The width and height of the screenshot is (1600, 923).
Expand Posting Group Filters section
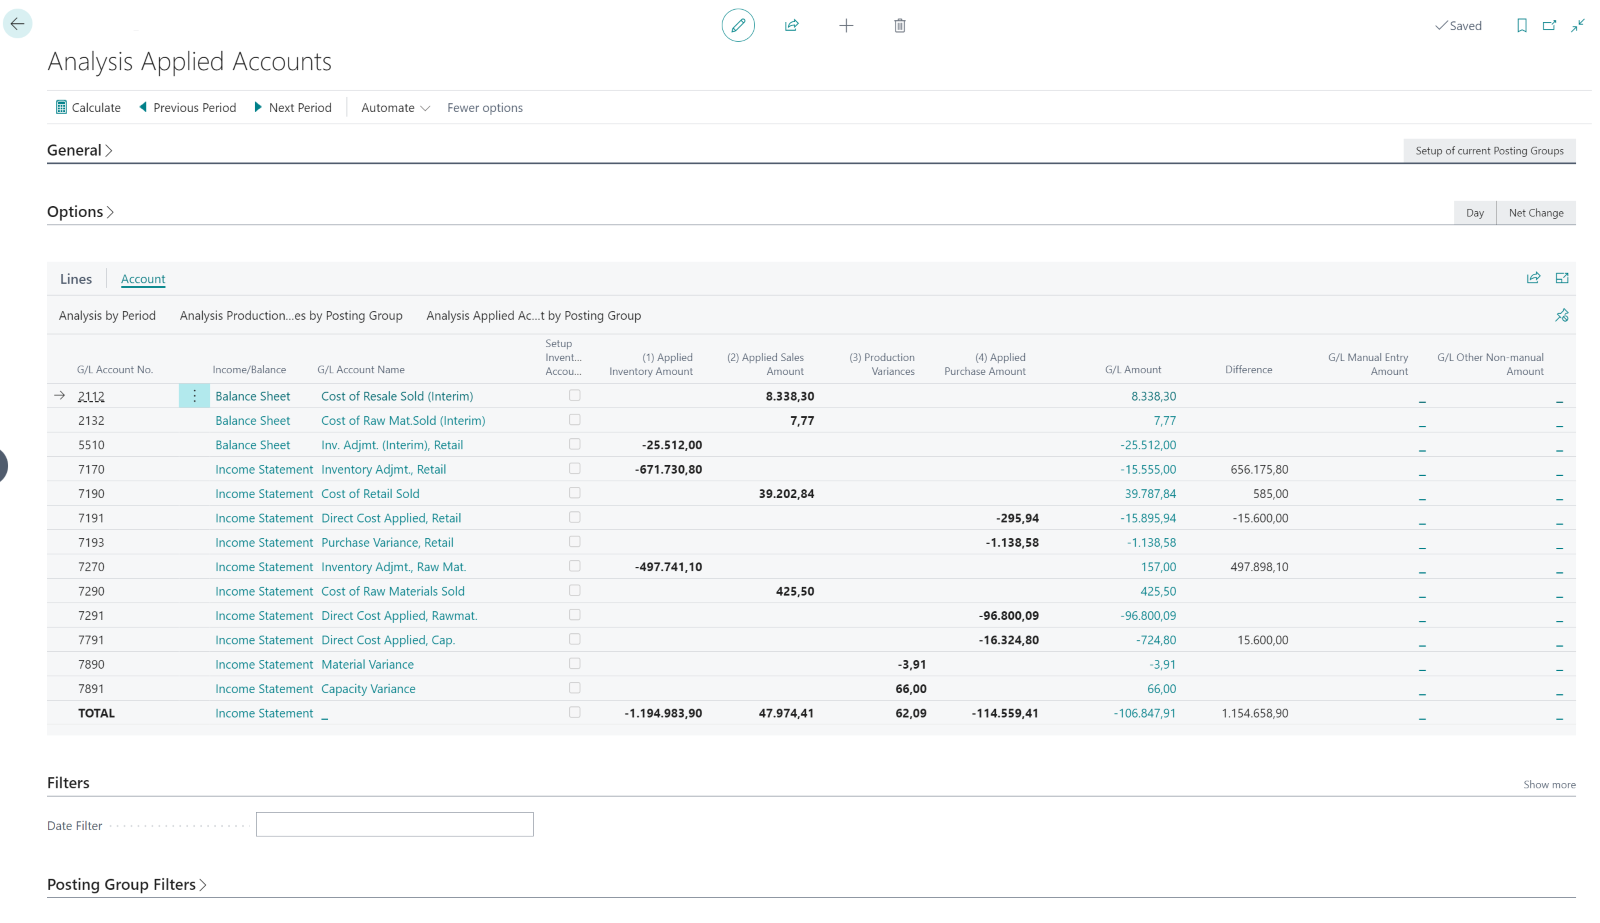127,884
